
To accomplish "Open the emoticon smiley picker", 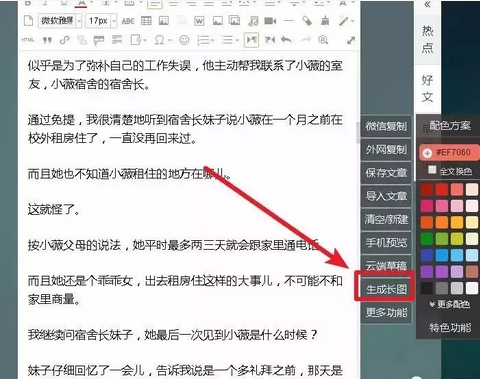I will (184, 40).
